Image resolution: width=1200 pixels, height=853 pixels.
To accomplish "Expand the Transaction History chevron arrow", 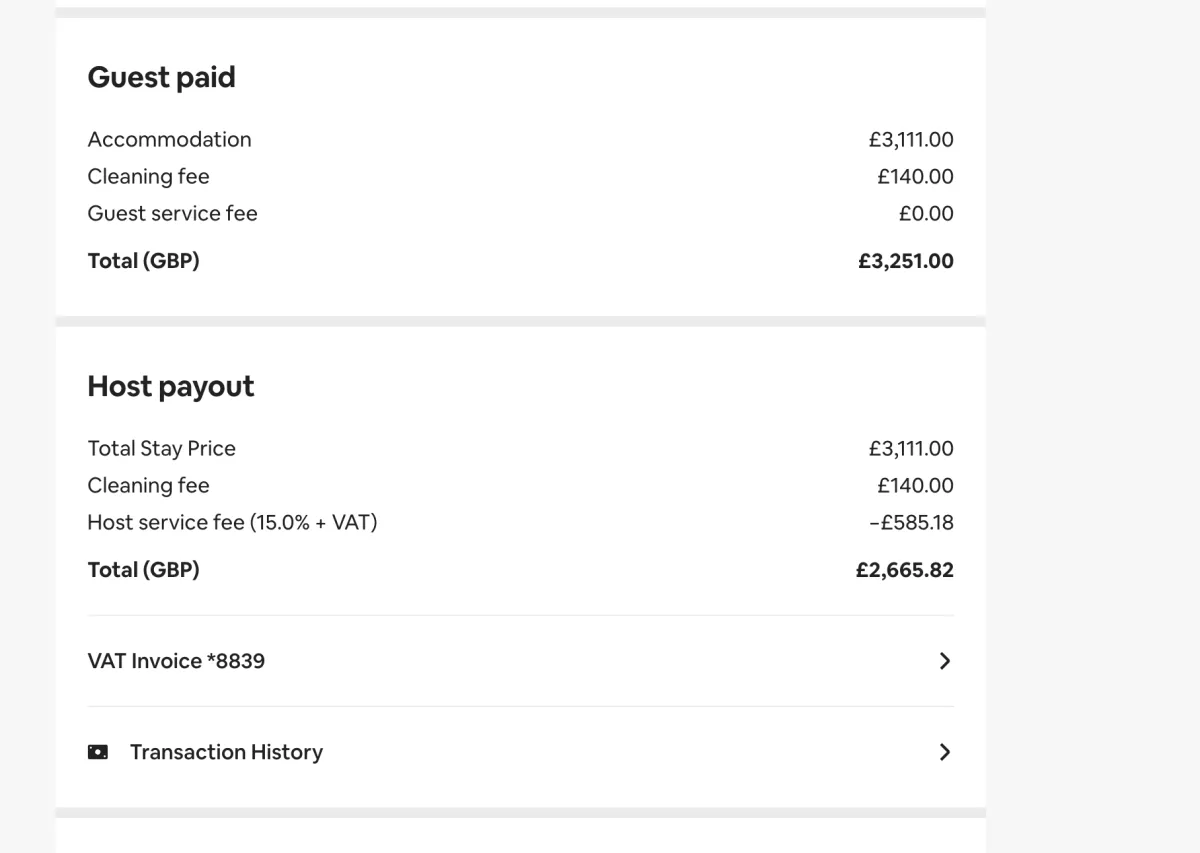I will point(945,752).
